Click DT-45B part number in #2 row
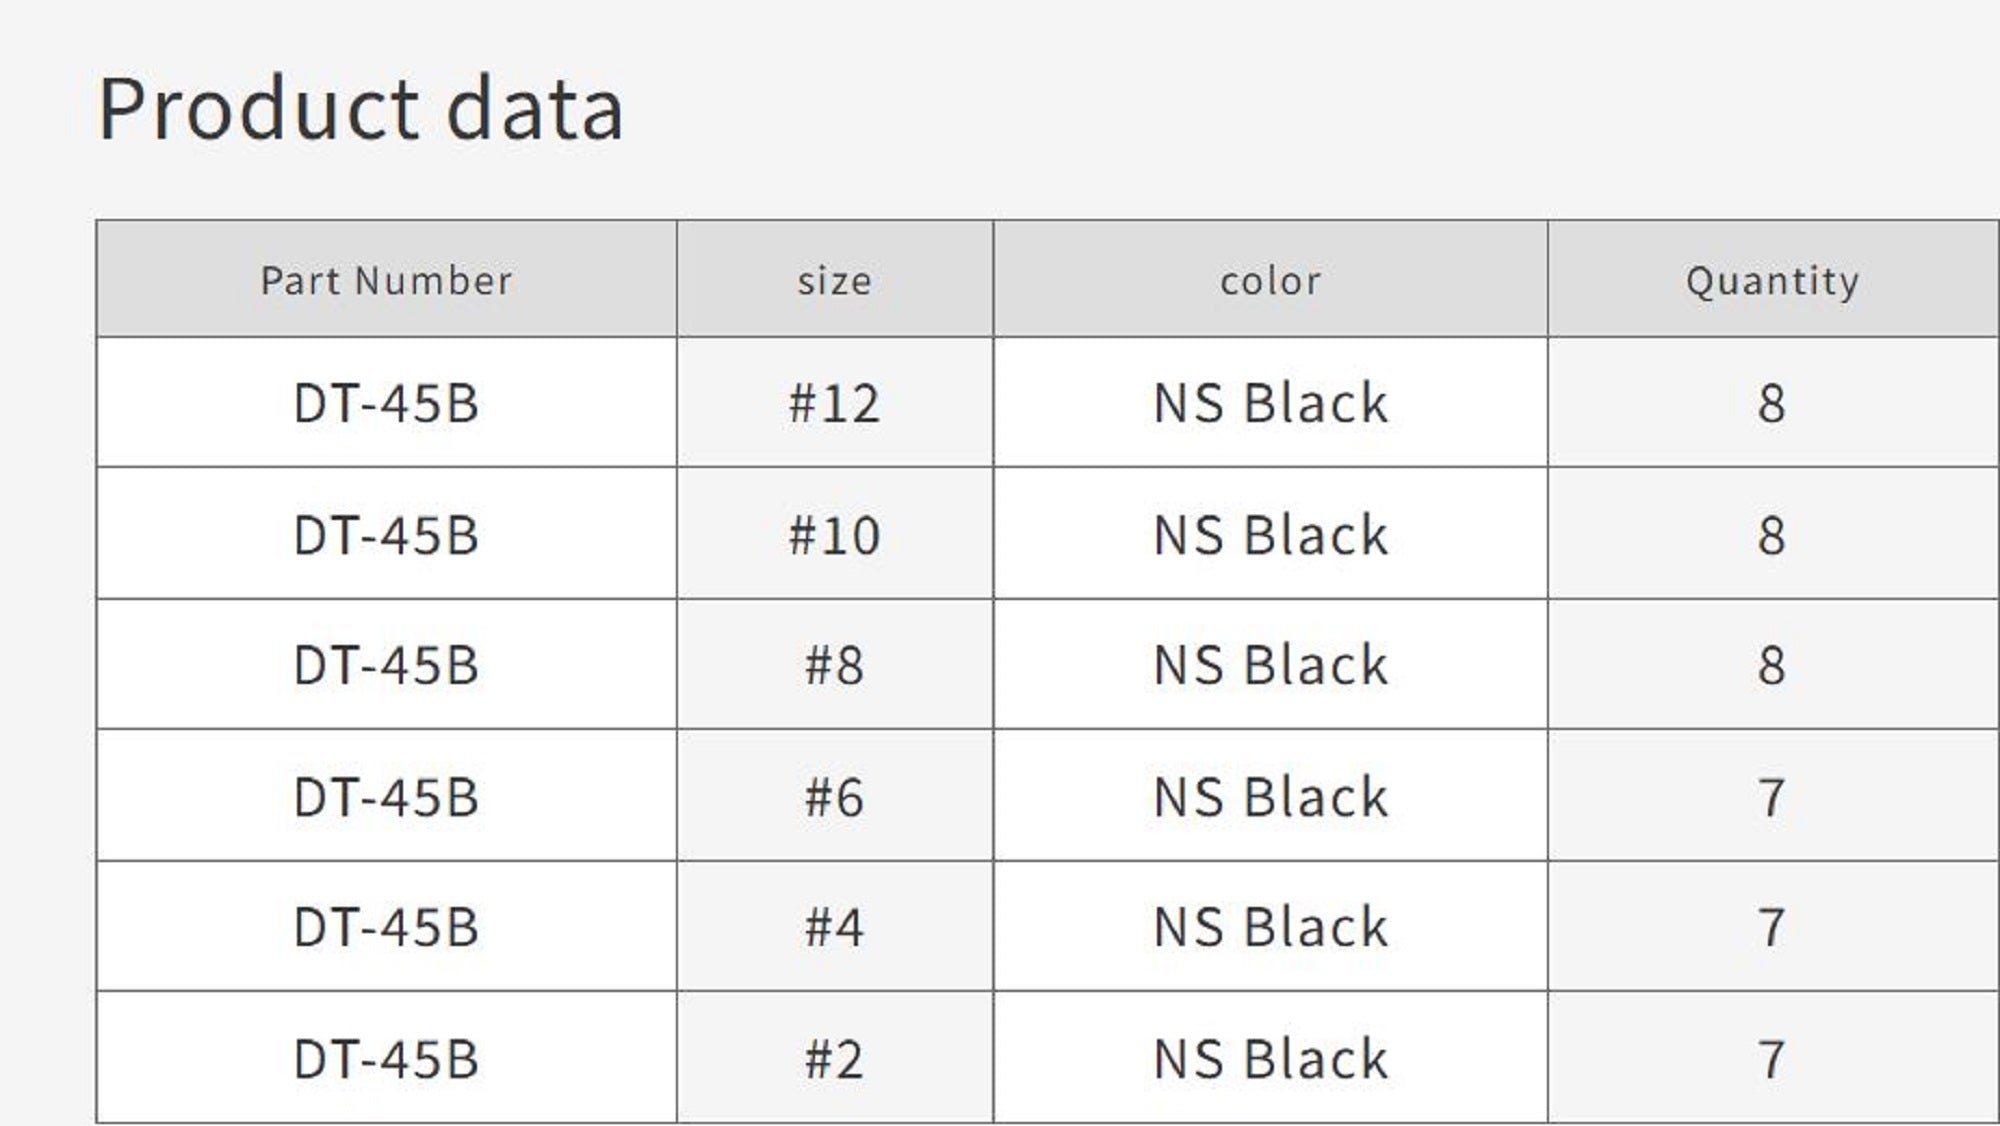The image size is (2000, 1126). (386, 1059)
